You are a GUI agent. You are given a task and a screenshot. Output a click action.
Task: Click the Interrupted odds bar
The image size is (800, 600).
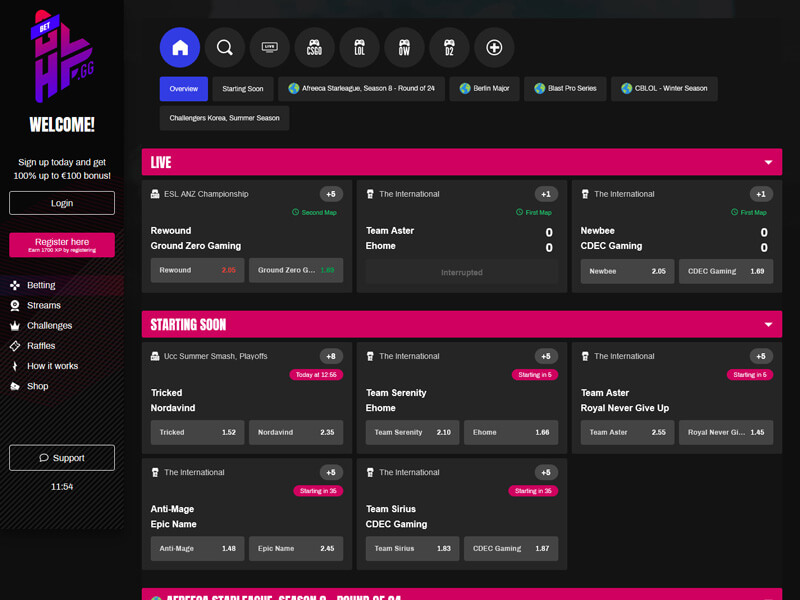click(x=462, y=272)
